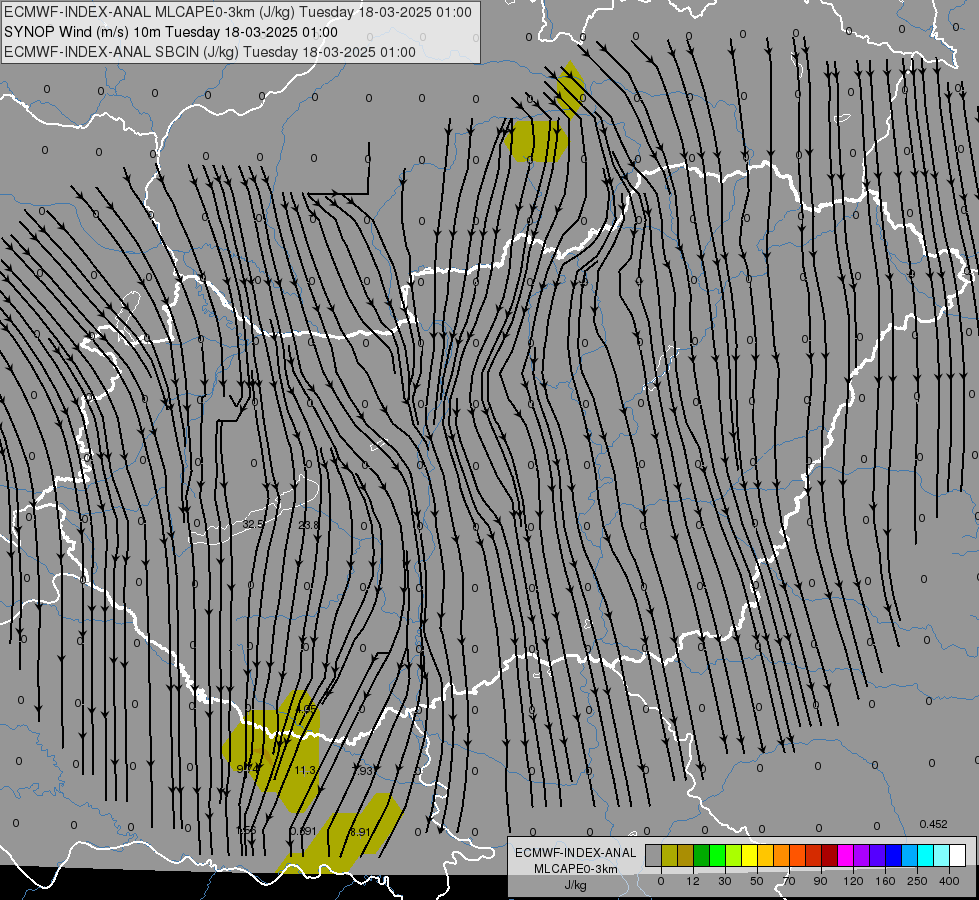979x900 pixels.
Task: Click the legend parameter label "MLCAPE0-3km"
Action: point(576,869)
